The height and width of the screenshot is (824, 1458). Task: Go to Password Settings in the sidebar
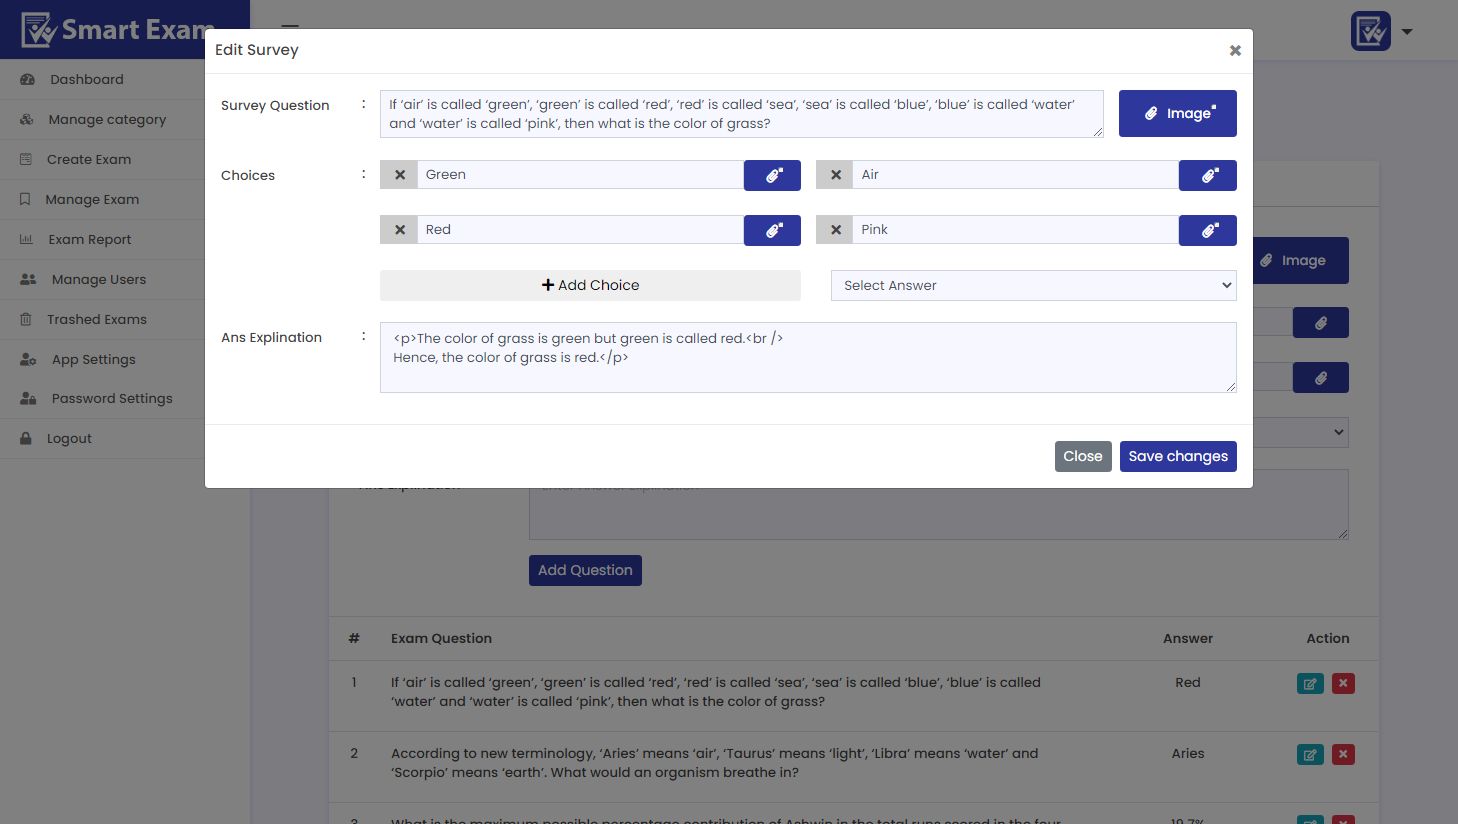tap(111, 398)
